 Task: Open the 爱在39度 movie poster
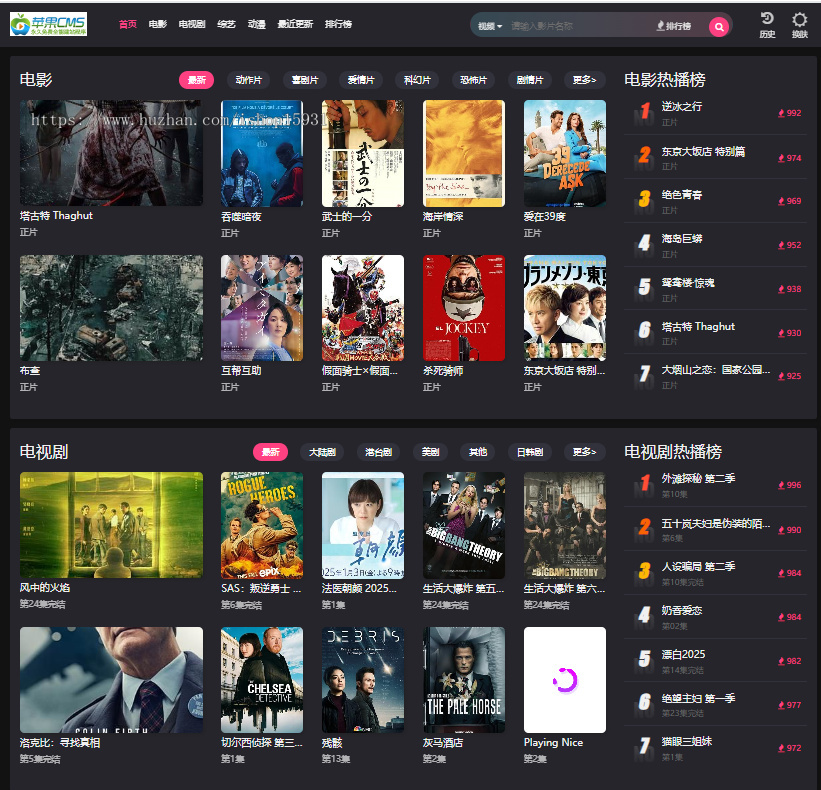(565, 153)
